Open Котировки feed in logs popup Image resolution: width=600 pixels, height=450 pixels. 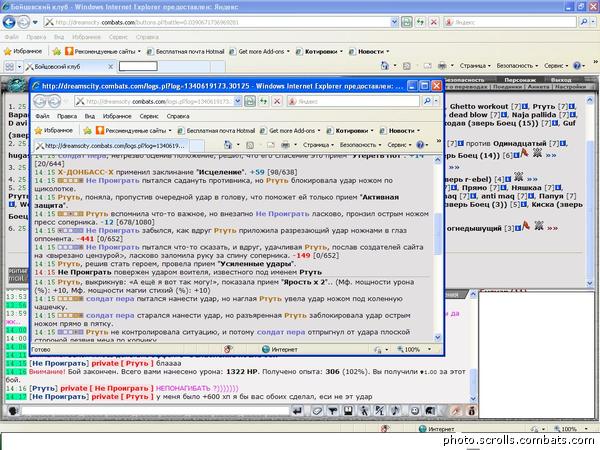click(x=350, y=130)
